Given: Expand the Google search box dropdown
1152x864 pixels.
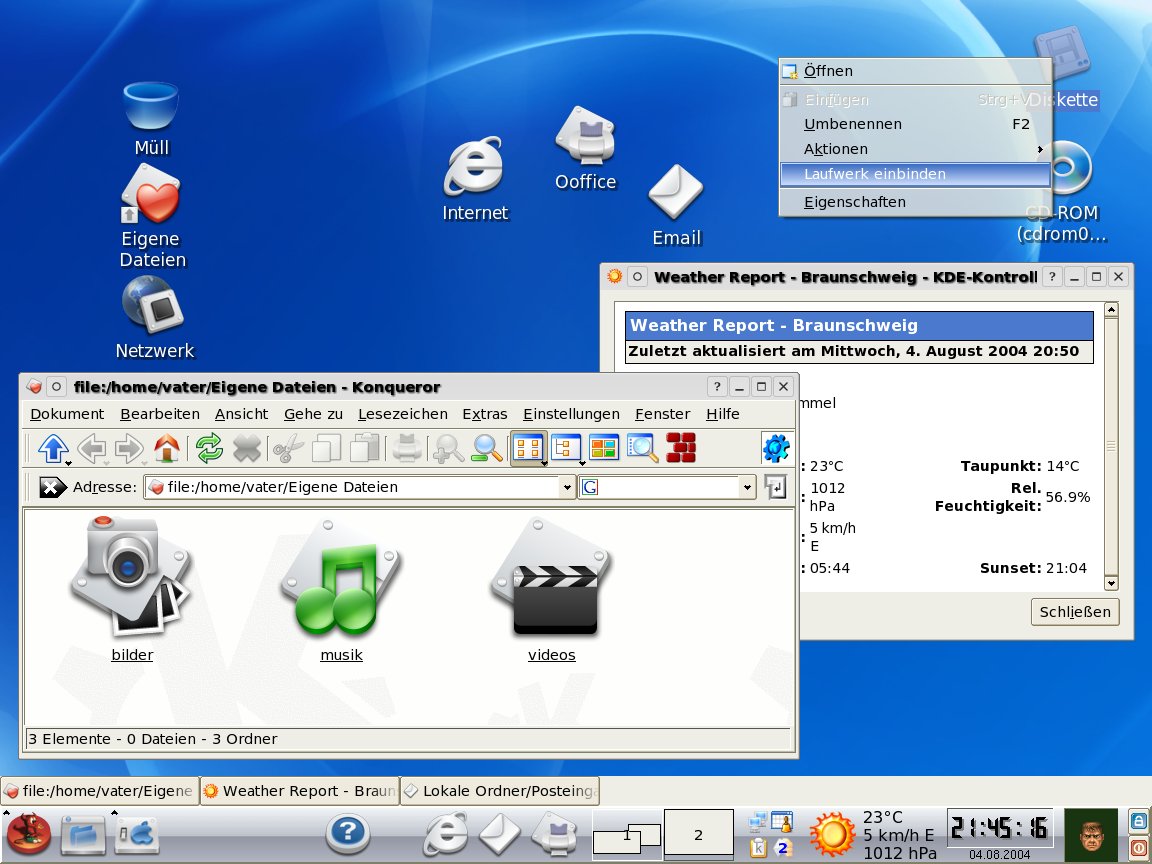Looking at the screenshot, I should (747, 487).
